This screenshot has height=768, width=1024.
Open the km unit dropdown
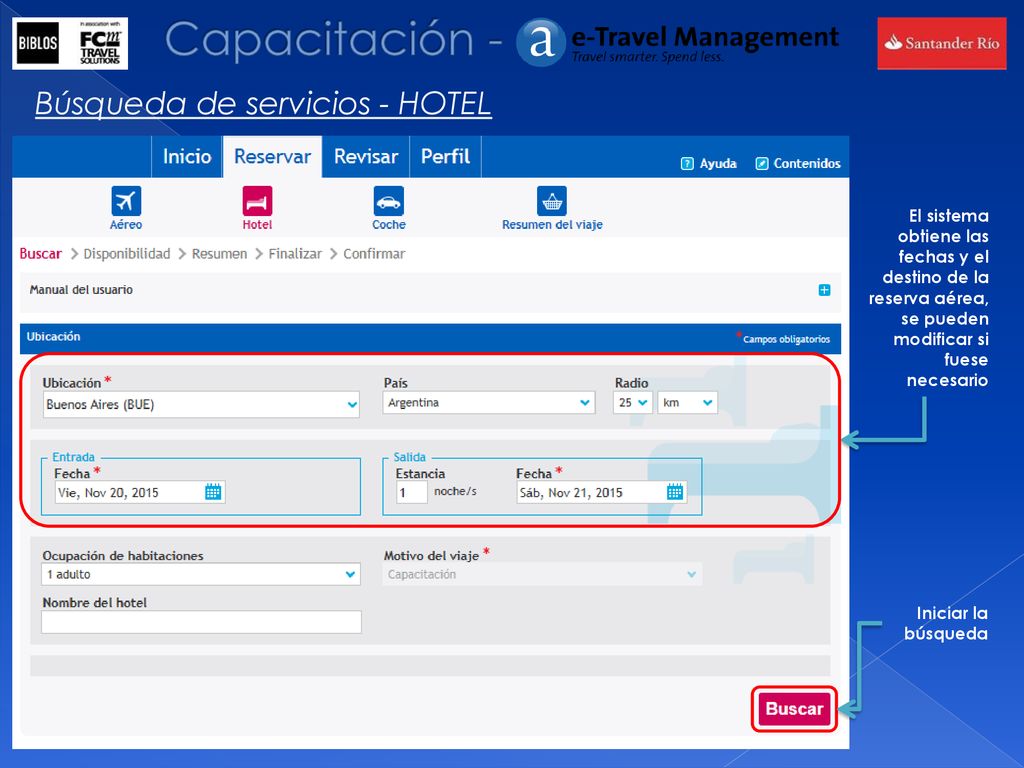(688, 402)
